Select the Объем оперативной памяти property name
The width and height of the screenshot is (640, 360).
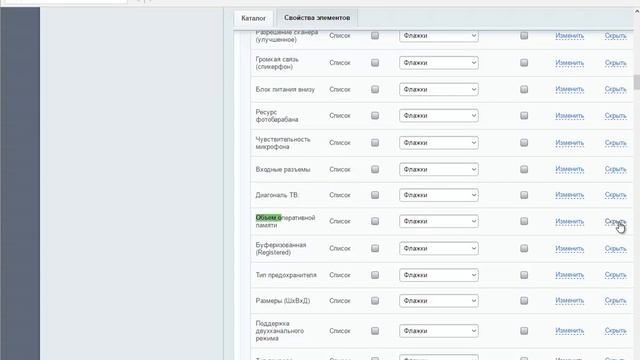pos(285,221)
